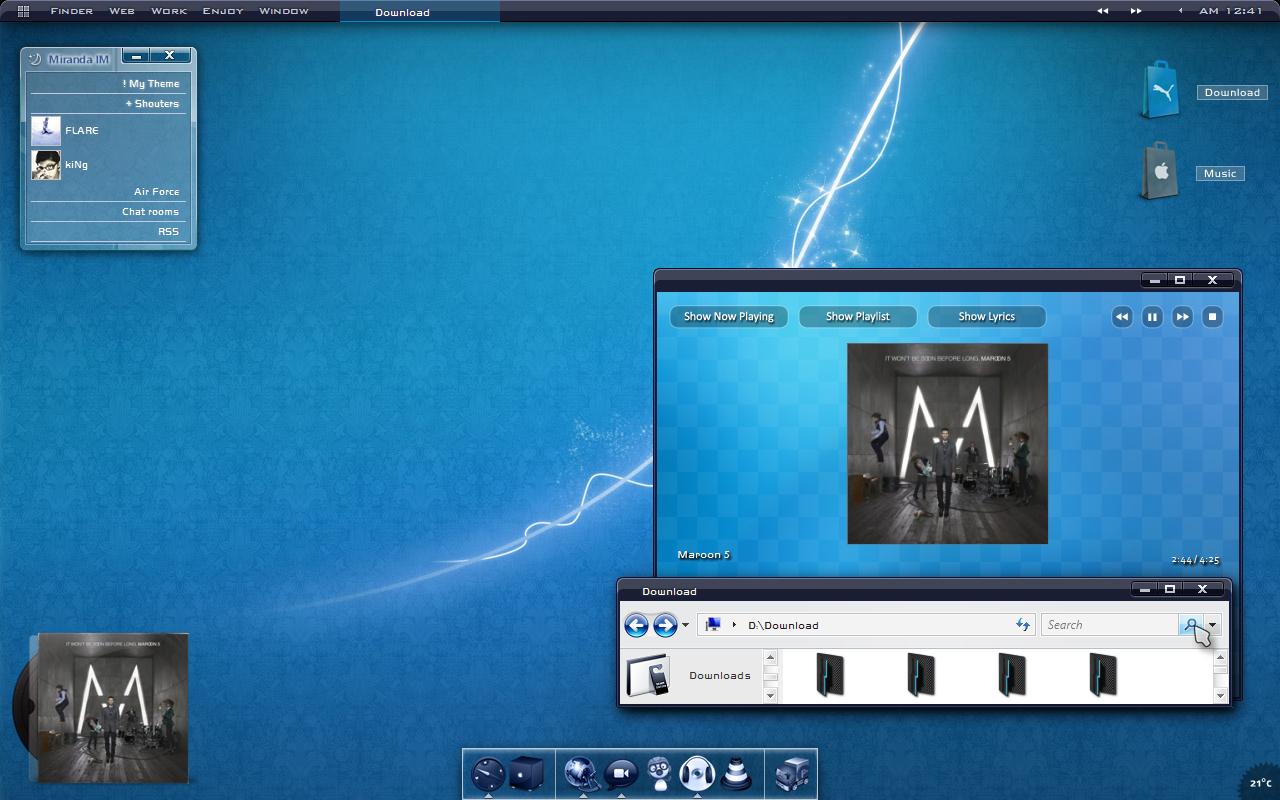Open the clock app in the dock
Screen dimensions: 1280x800
click(488, 774)
